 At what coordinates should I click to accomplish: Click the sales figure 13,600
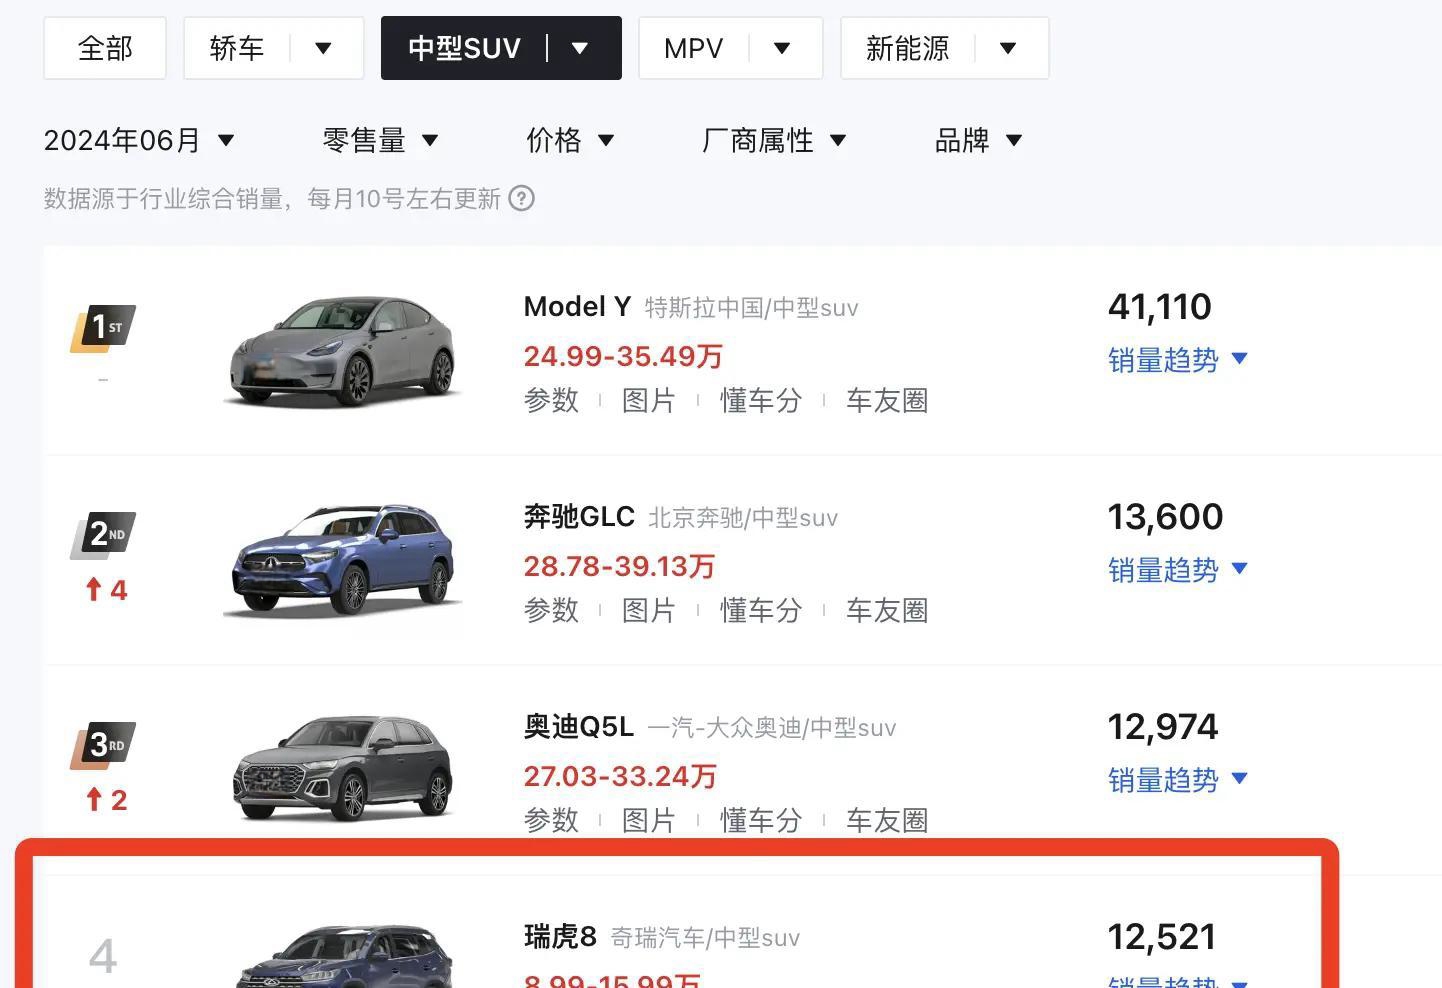[x=1165, y=517]
